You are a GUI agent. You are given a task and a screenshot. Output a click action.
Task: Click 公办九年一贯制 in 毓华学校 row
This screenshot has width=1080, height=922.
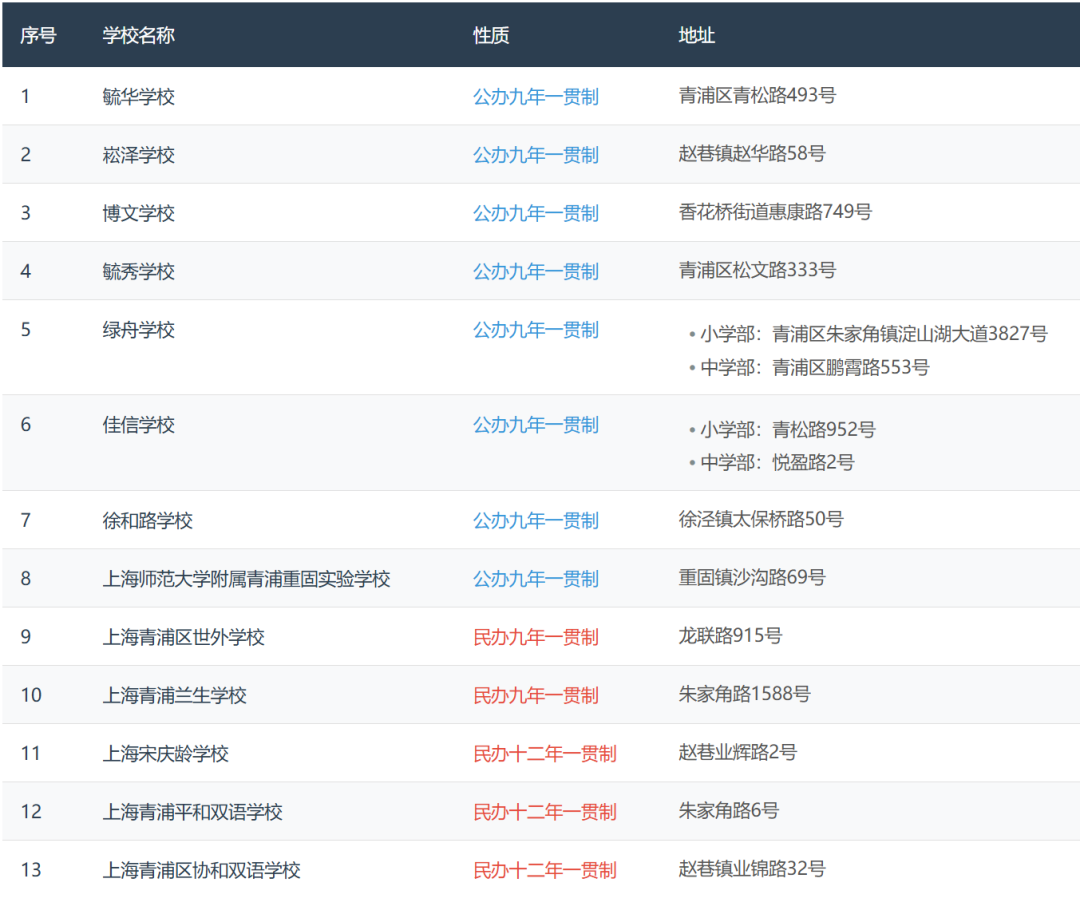click(536, 96)
